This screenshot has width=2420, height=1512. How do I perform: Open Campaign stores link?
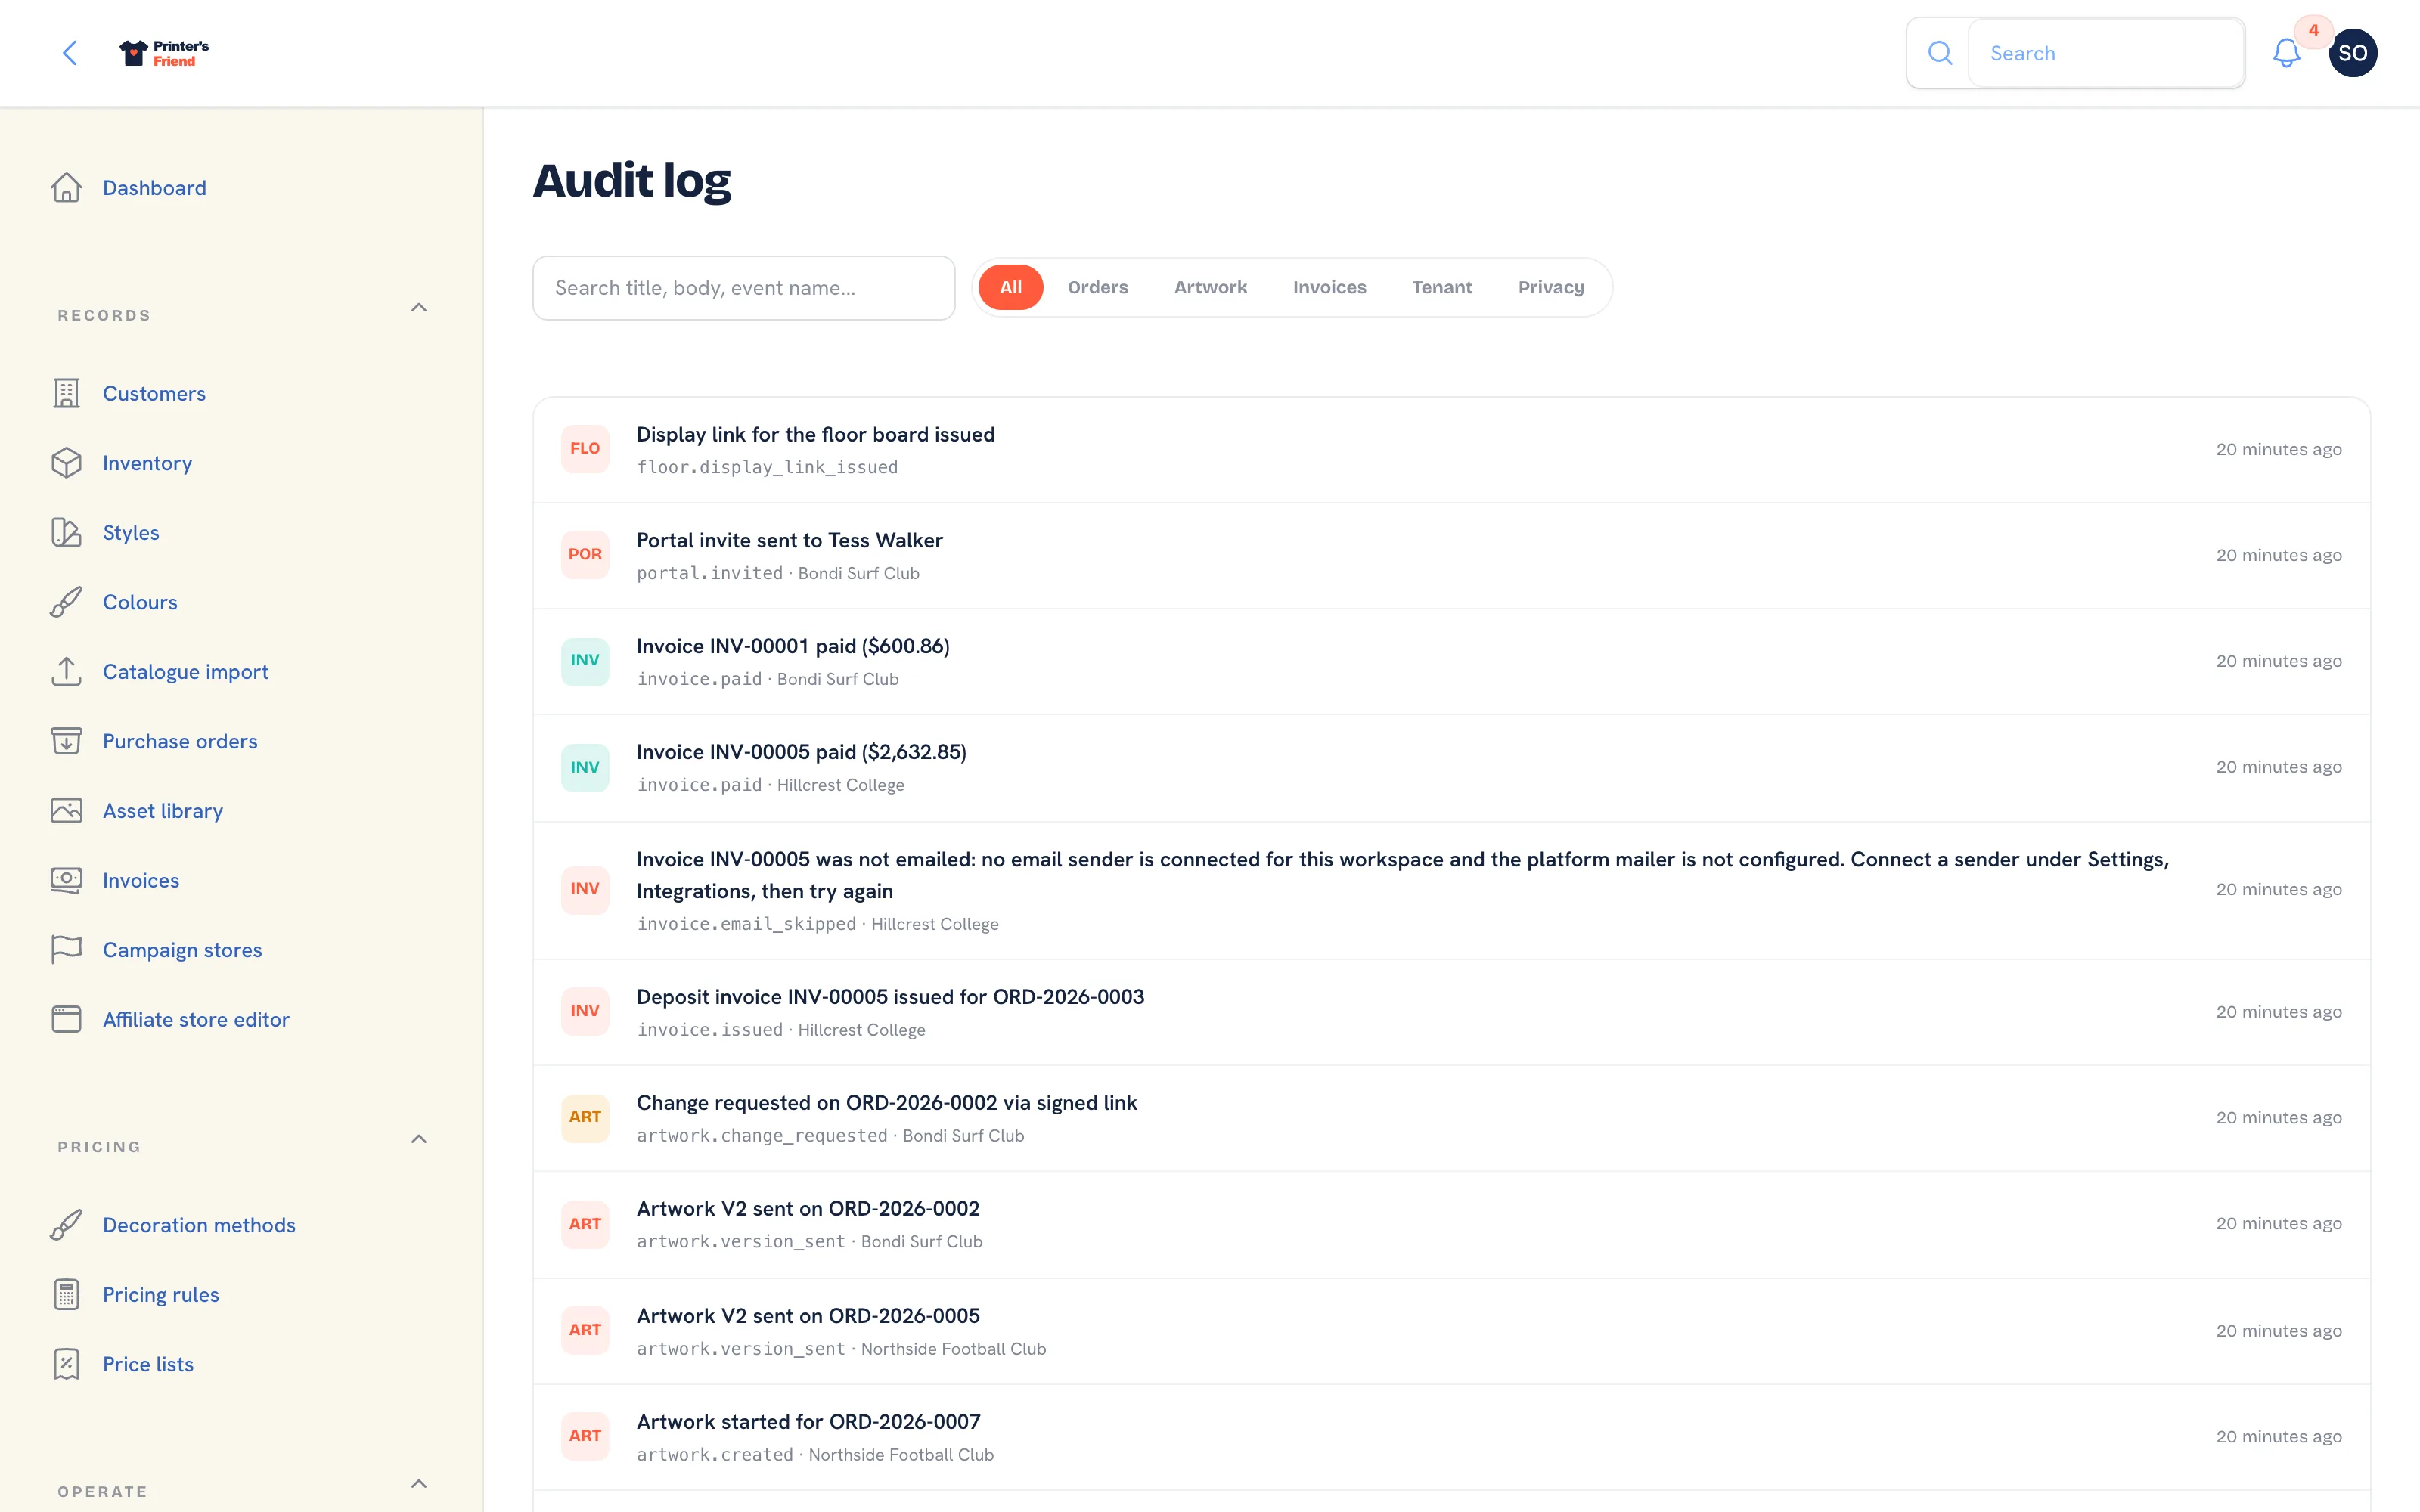[182, 950]
